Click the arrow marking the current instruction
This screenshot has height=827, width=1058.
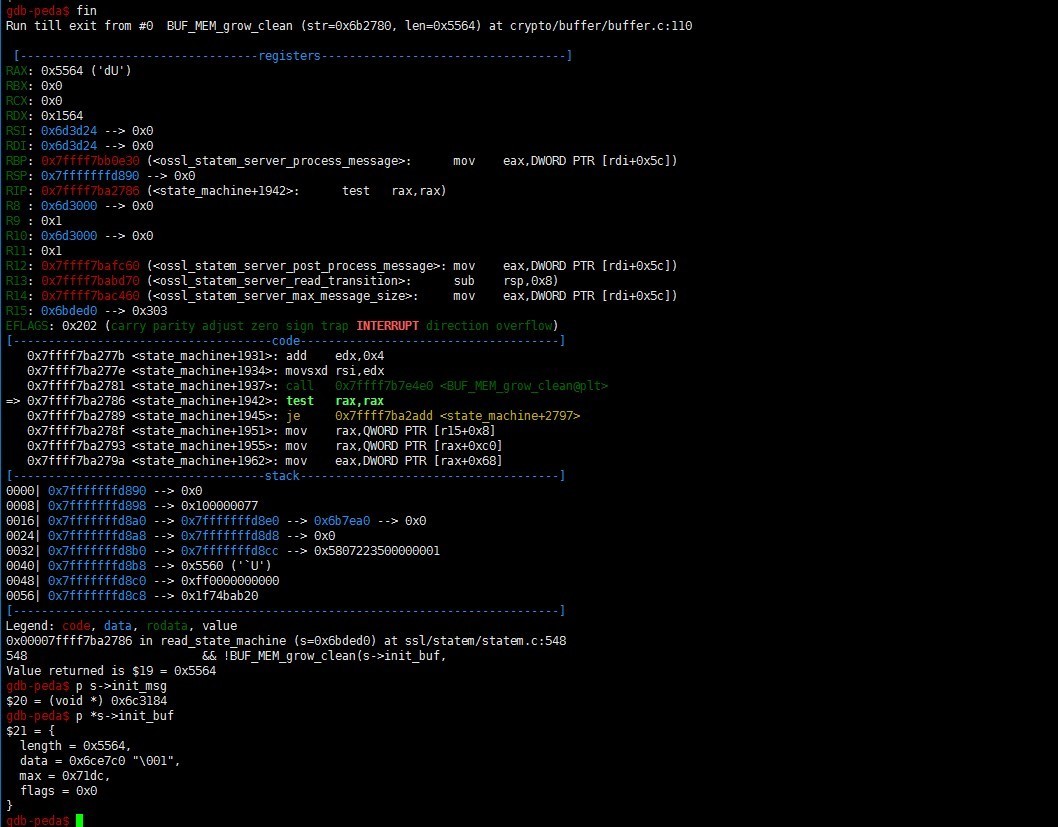[13, 400]
